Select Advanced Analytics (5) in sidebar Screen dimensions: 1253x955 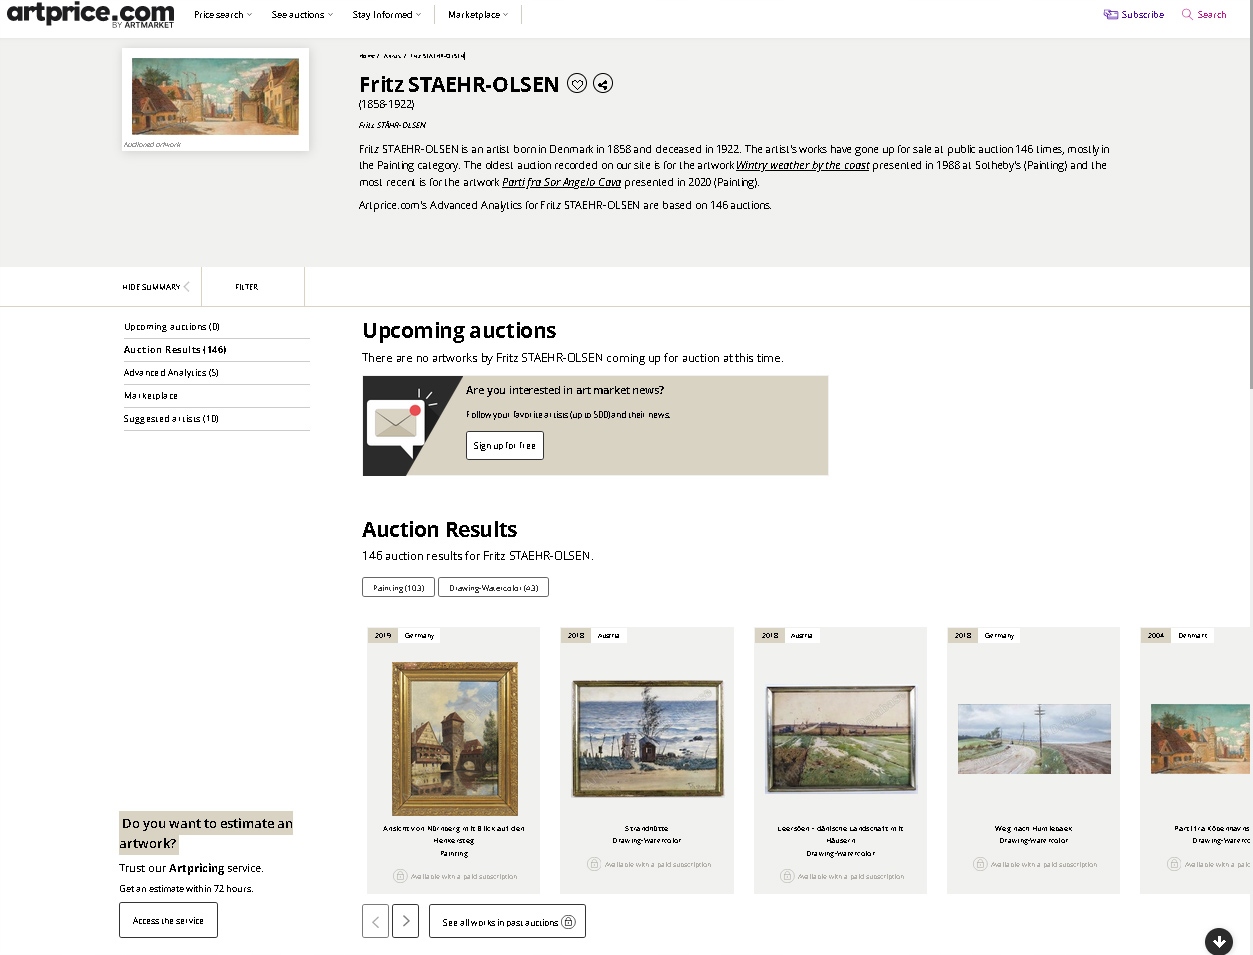pyautogui.click(x=171, y=373)
